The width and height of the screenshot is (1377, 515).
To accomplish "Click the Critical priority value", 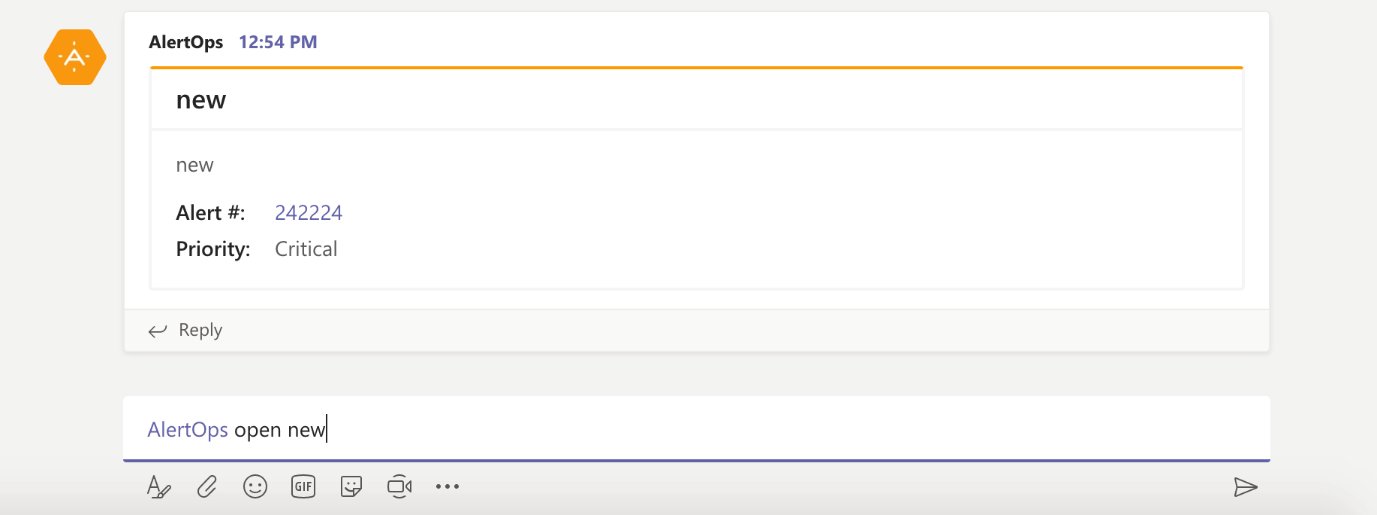I will 306,249.
